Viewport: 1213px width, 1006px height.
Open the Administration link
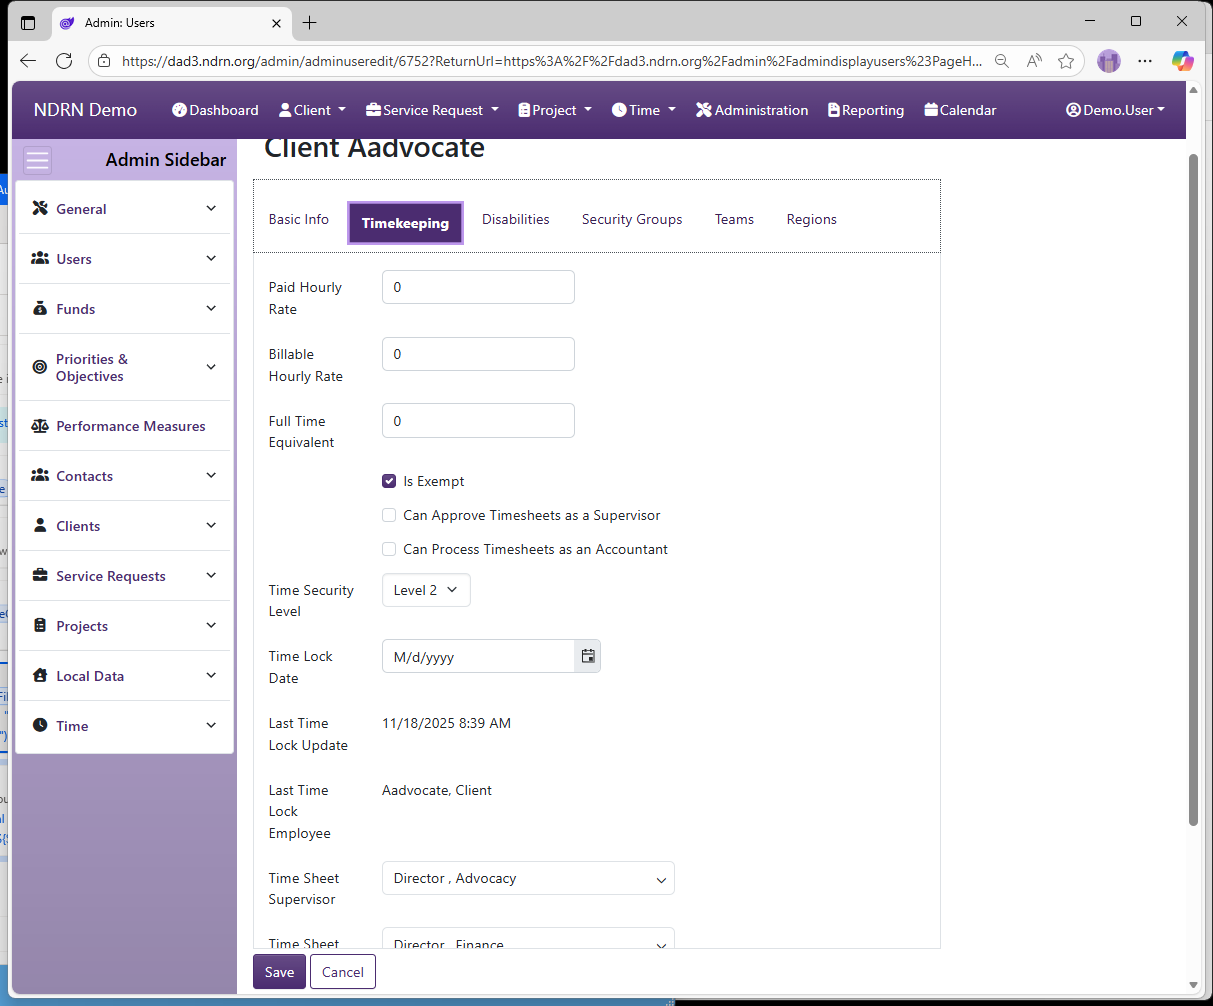point(752,110)
